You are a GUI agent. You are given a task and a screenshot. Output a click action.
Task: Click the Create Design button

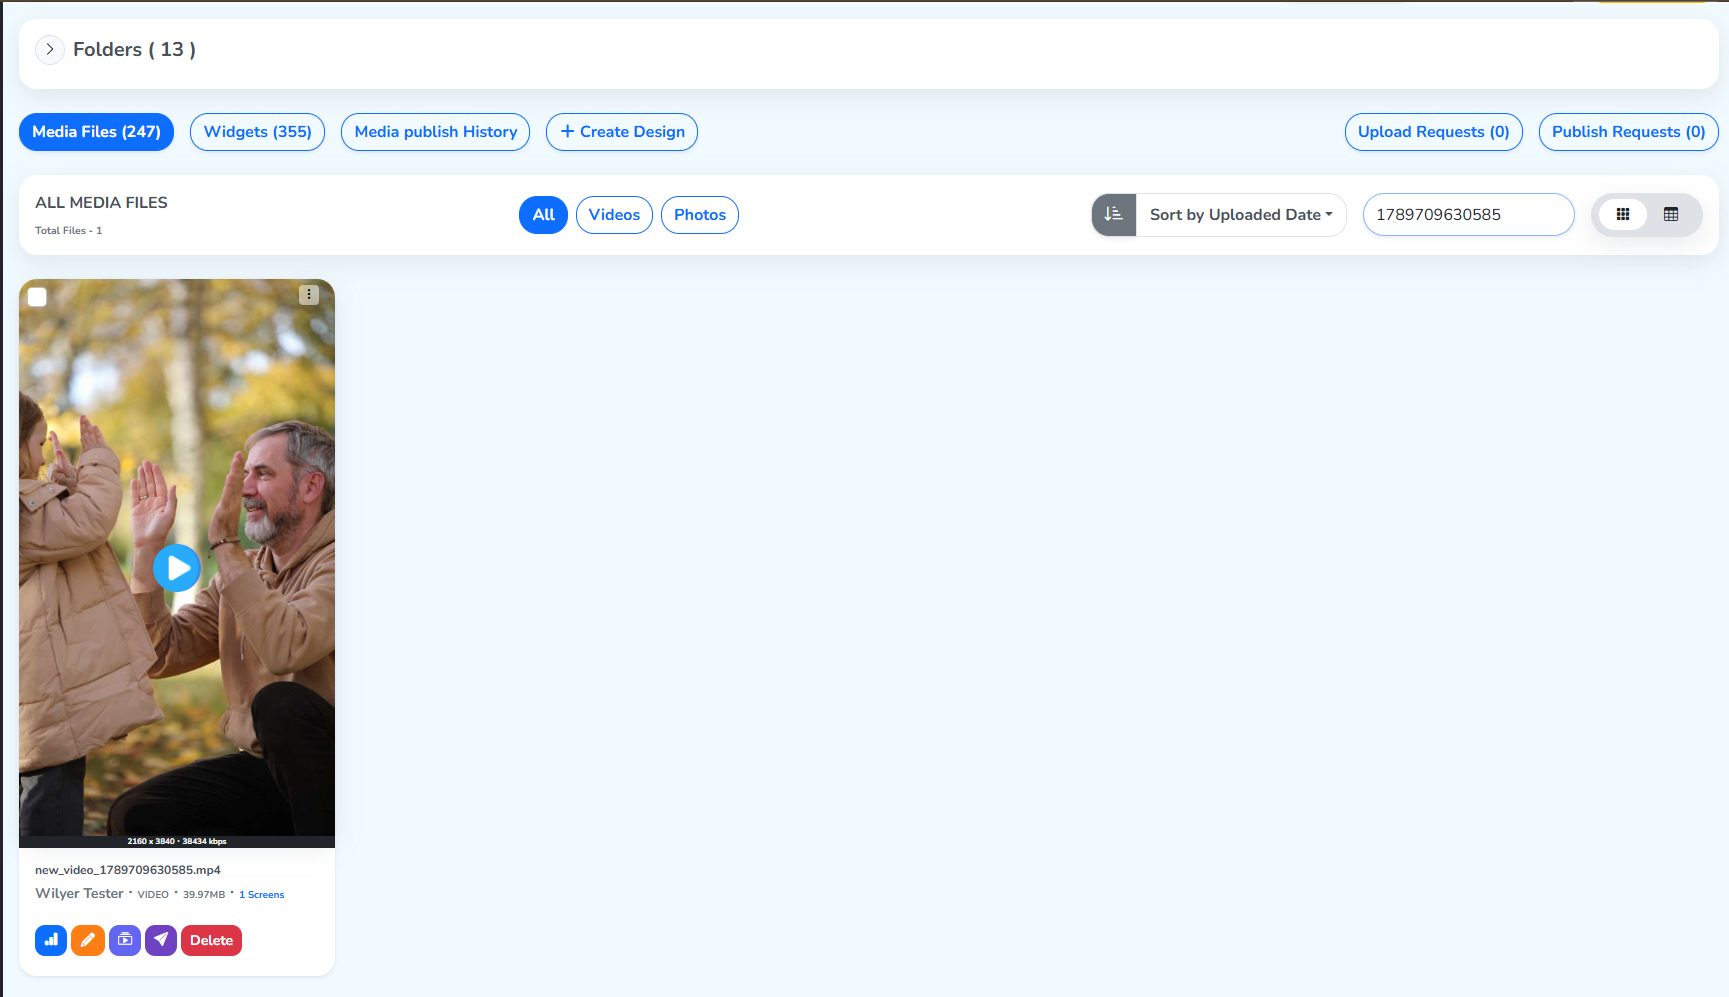tap(622, 132)
